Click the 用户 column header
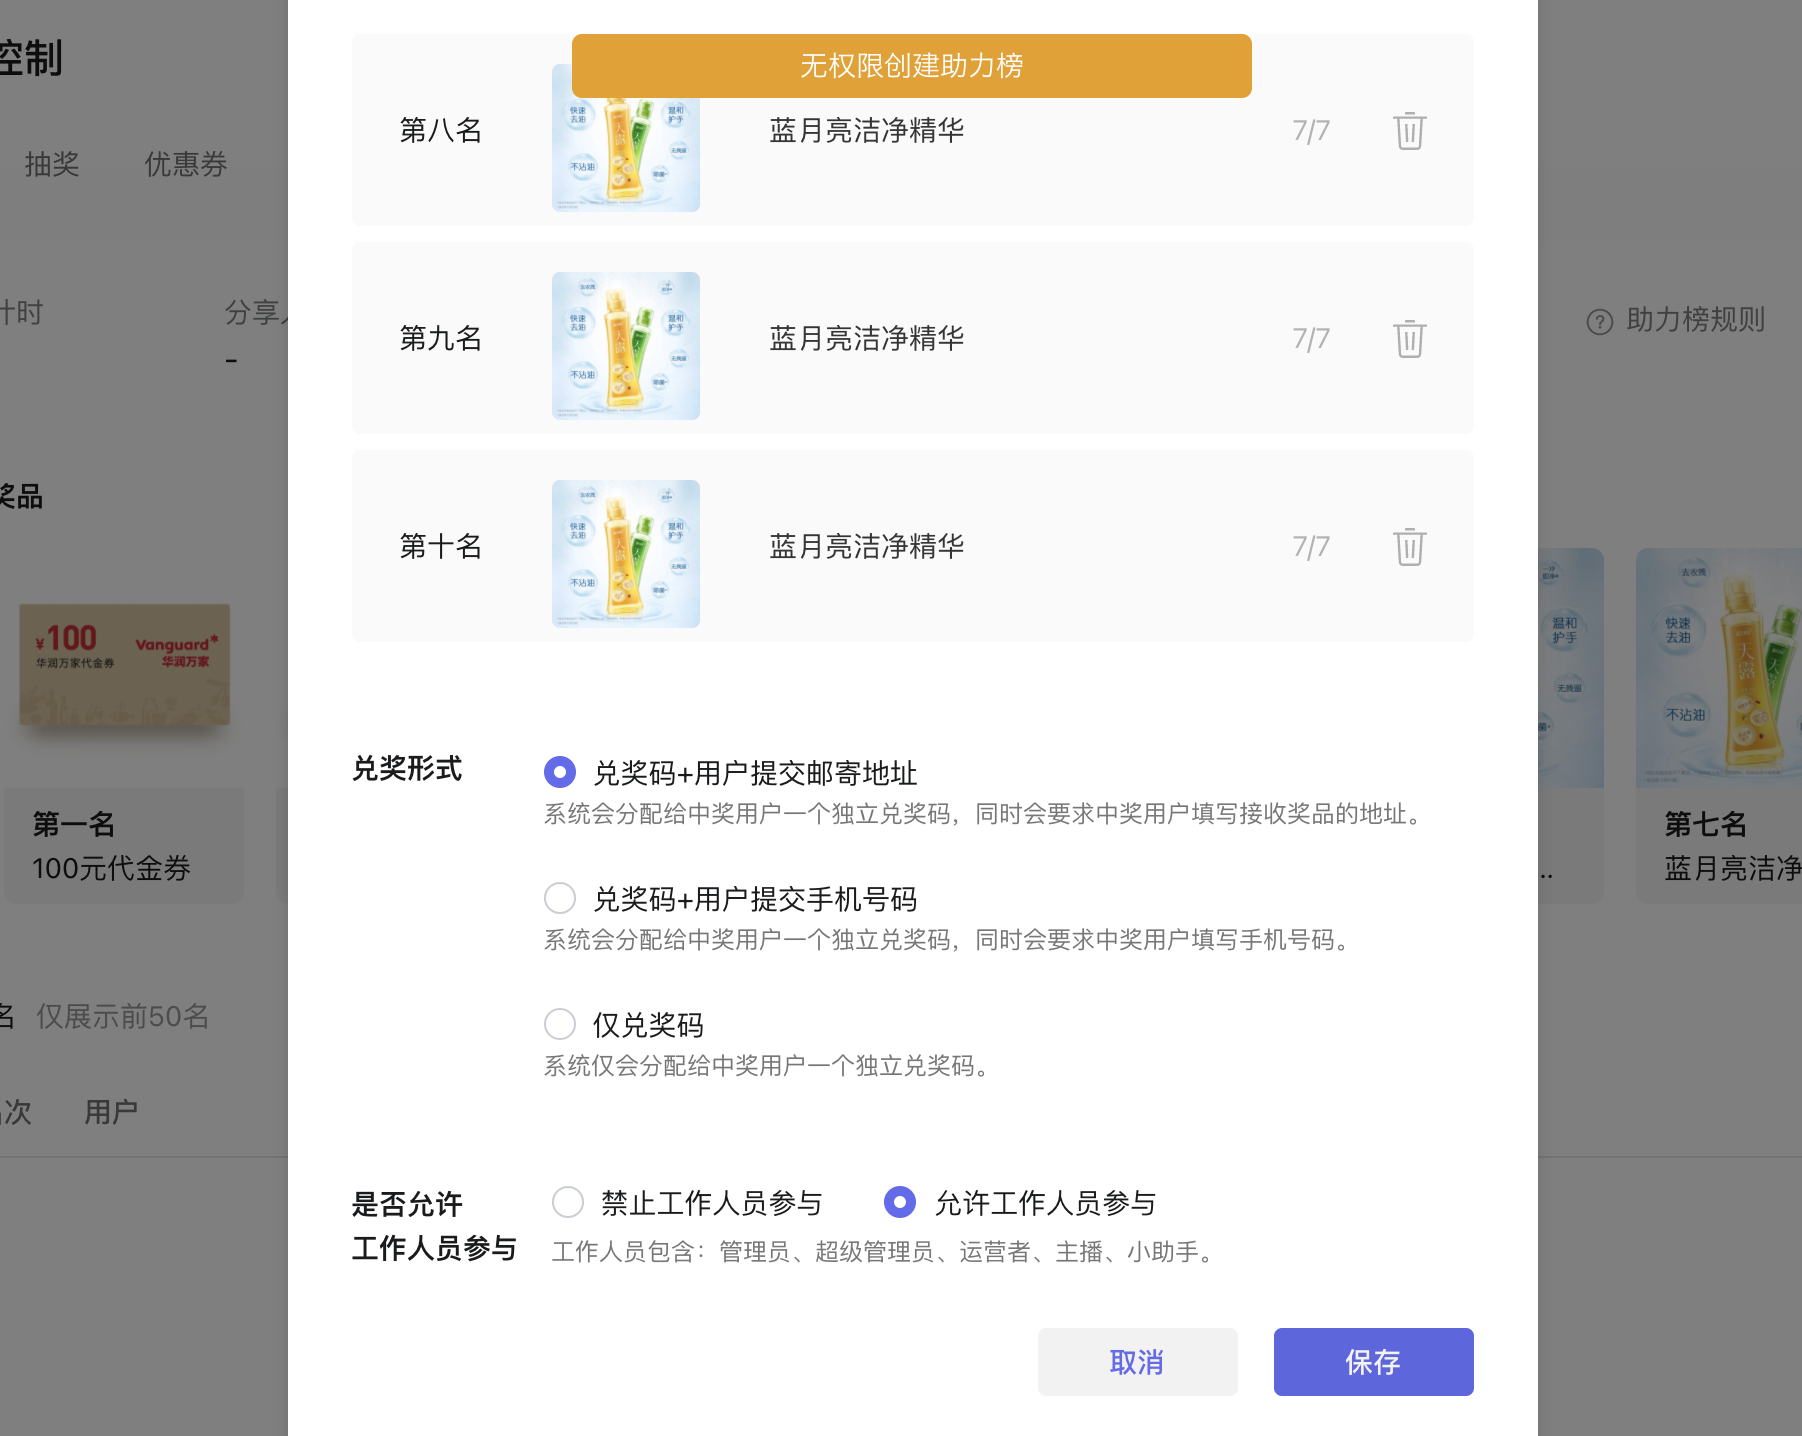Screen dimensions: 1802x1436 (111, 1112)
